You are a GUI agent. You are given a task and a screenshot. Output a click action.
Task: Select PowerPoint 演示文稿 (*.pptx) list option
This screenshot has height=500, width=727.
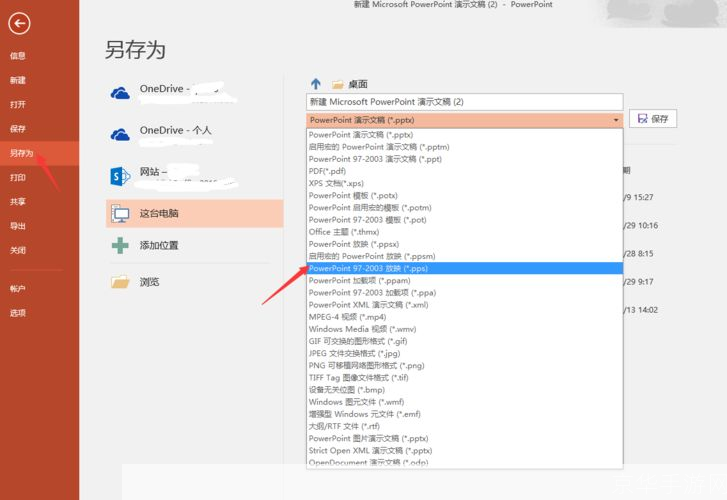tap(465, 135)
